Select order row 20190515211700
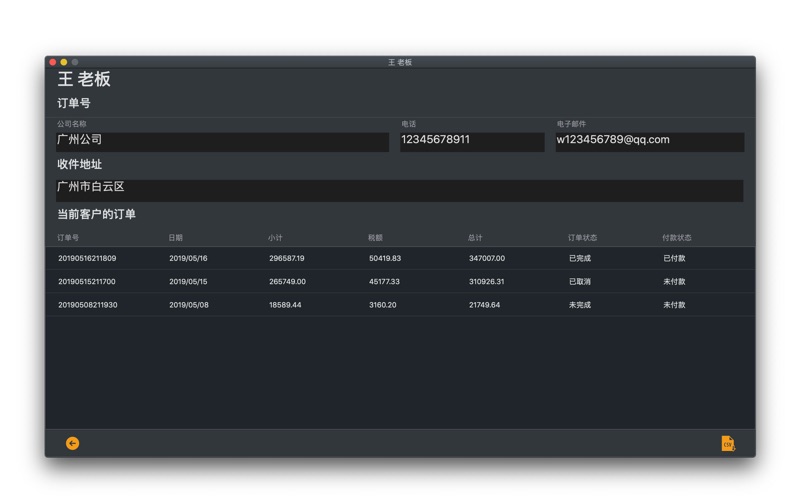 pos(88,281)
